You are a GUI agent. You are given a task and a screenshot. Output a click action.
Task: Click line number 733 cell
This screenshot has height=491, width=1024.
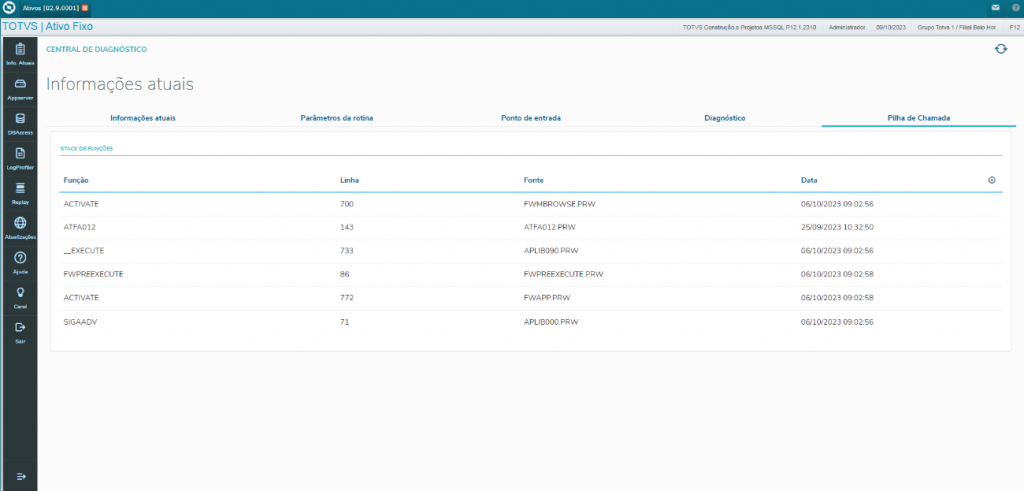(x=347, y=251)
